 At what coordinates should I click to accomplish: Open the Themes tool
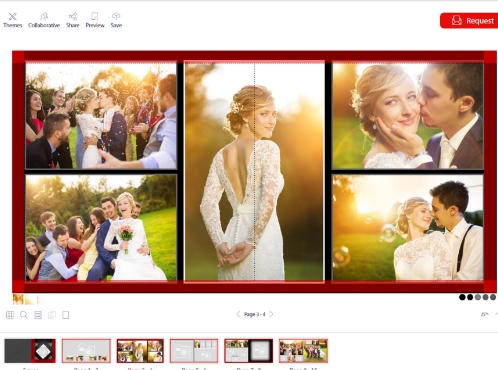(x=13, y=20)
